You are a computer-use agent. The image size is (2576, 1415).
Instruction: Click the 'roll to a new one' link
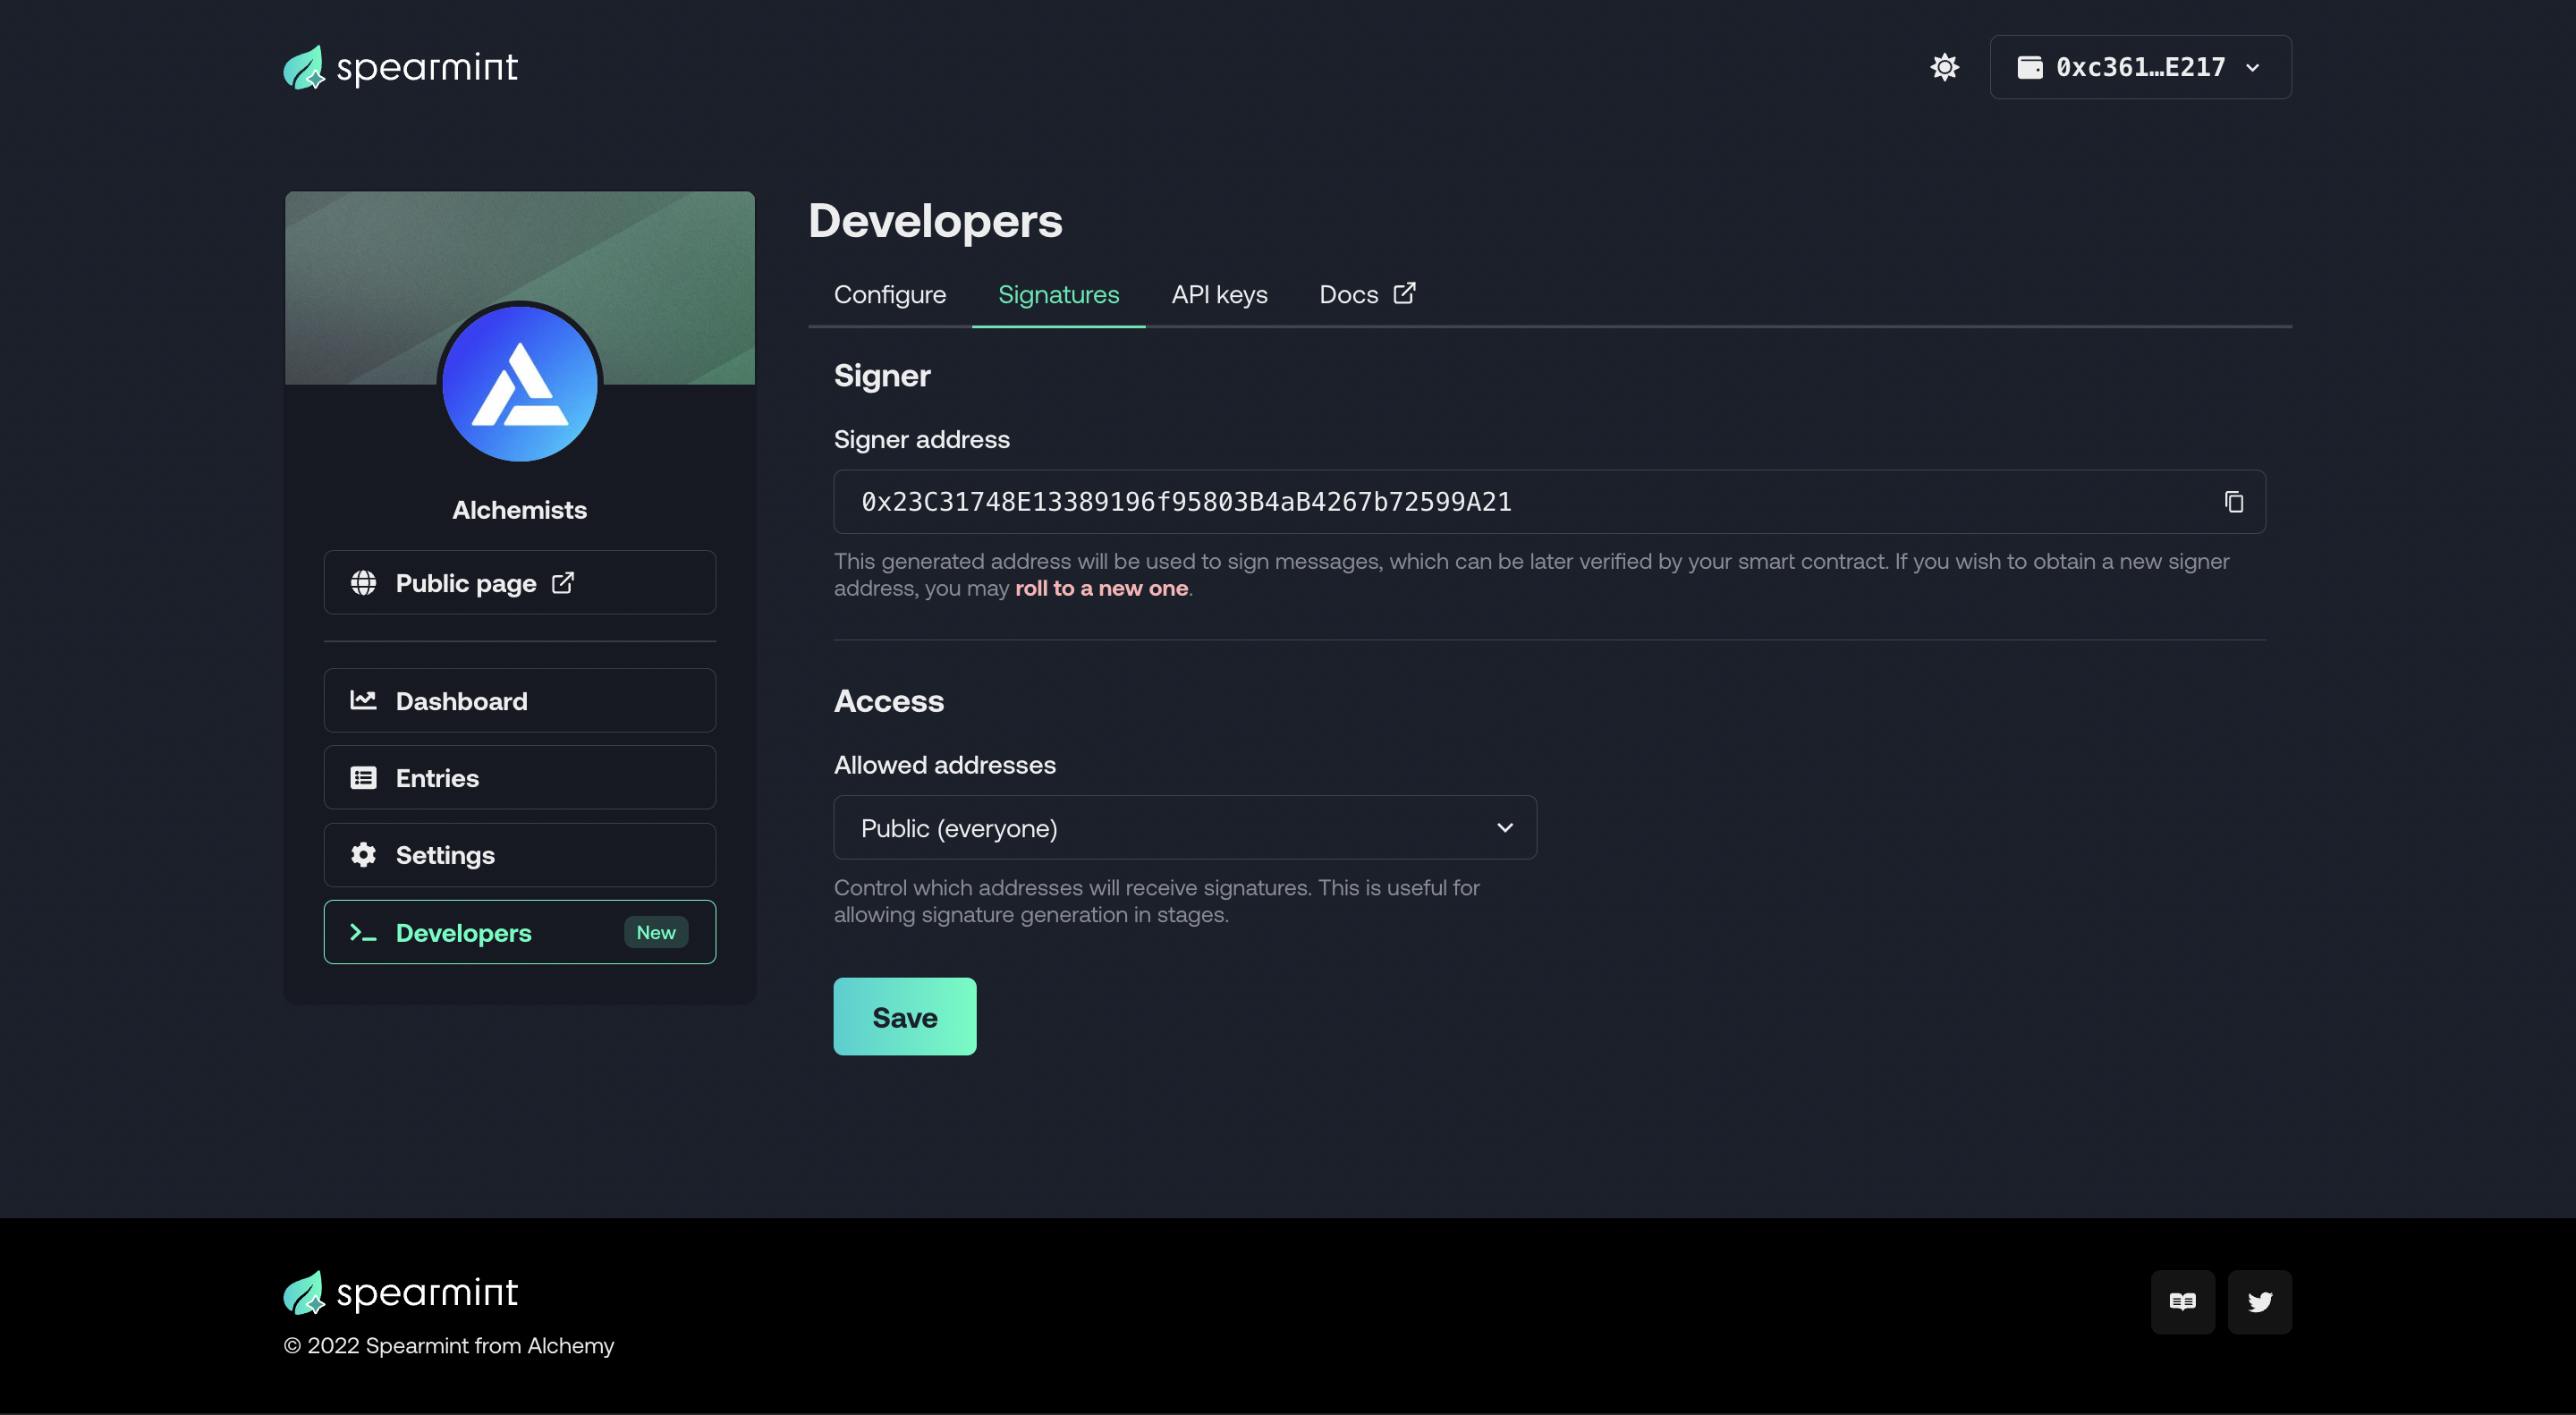(1101, 588)
